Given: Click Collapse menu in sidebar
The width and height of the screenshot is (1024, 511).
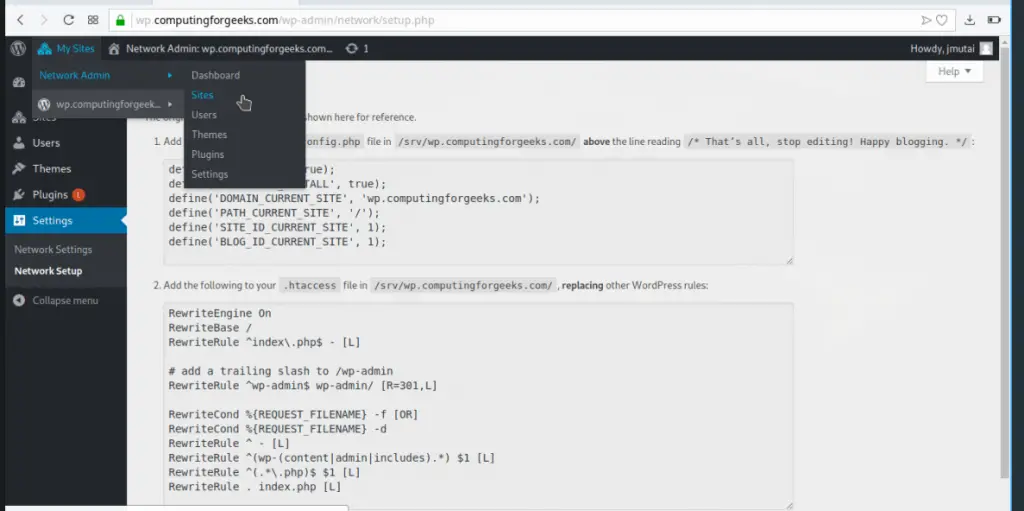Looking at the screenshot, I should 64,300.
